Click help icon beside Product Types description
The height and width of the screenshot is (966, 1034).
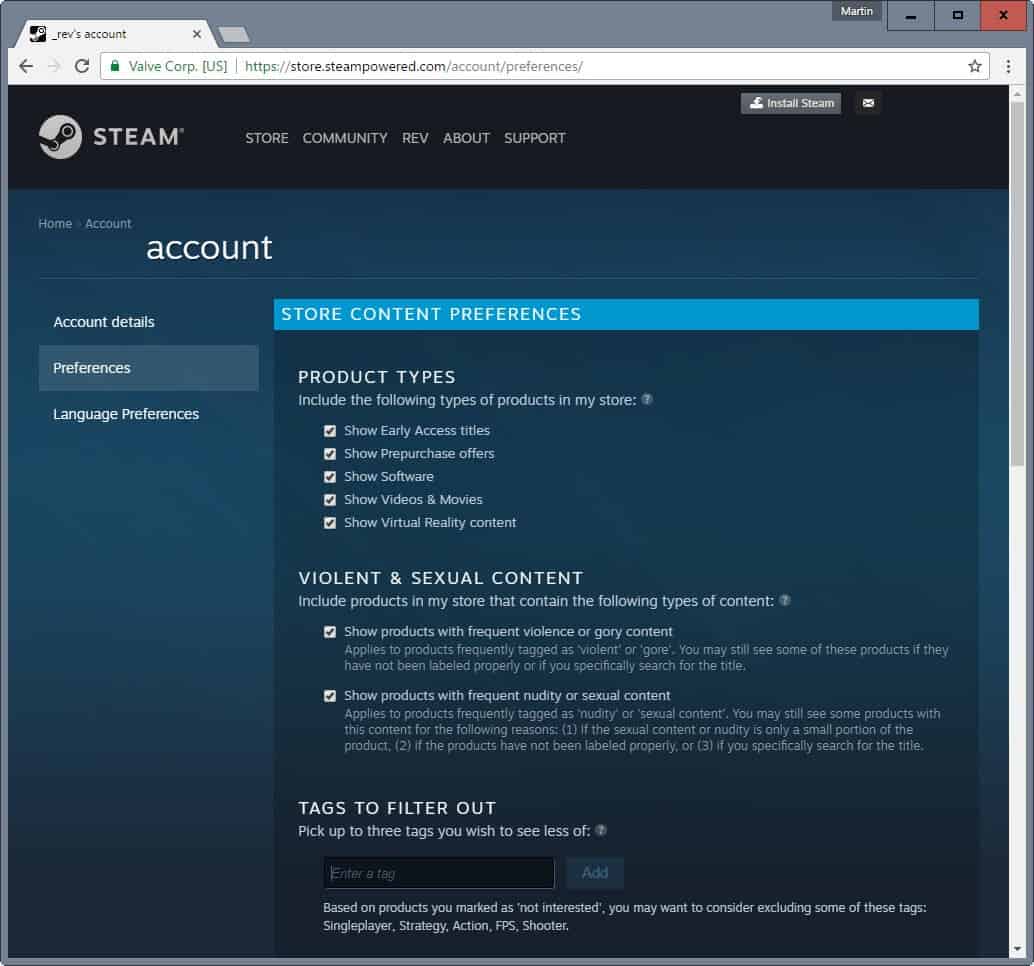pos(647,399)
